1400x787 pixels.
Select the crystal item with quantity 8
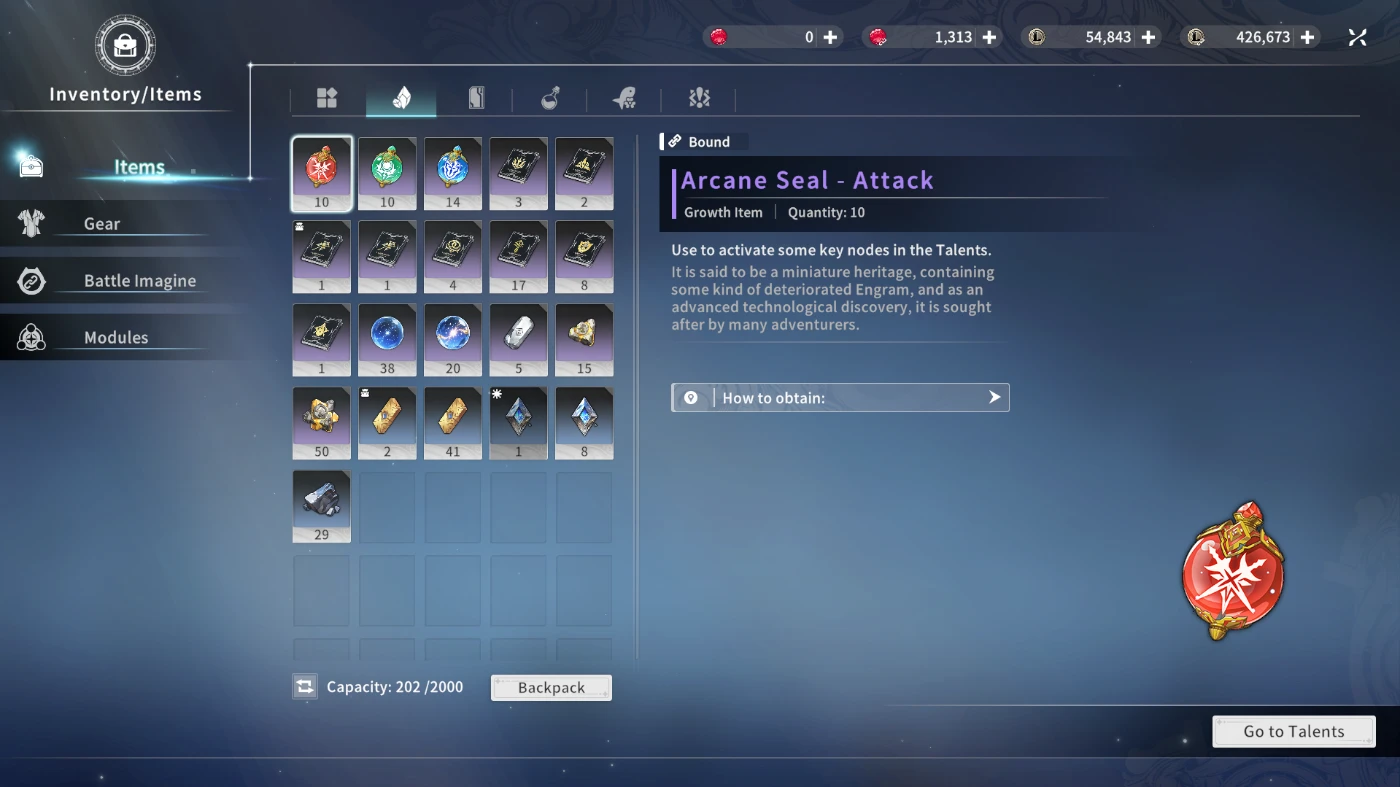[584, 422]
